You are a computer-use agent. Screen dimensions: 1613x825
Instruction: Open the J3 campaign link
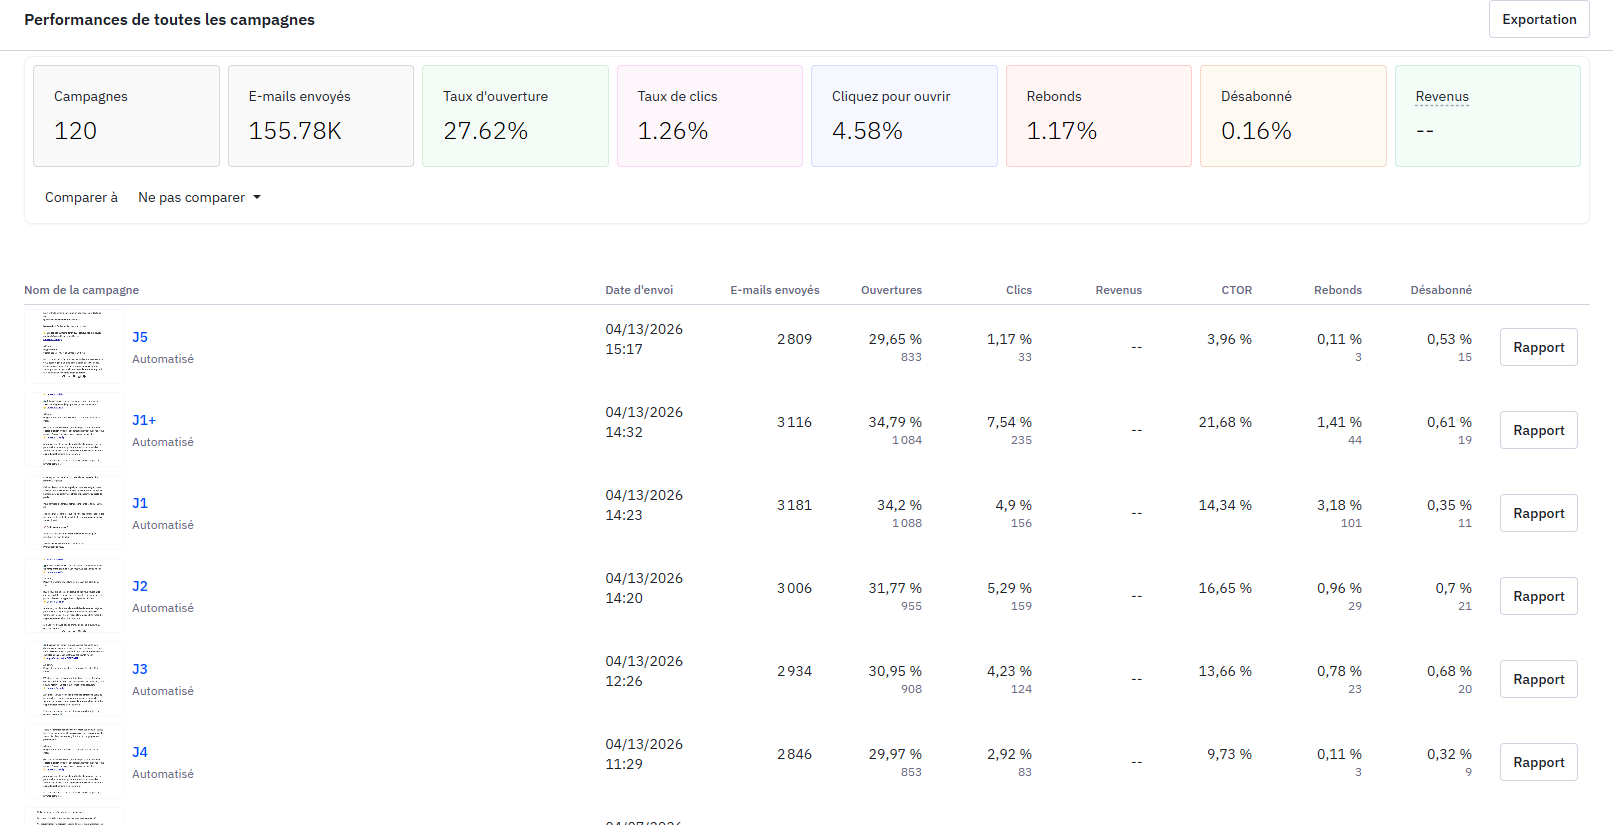[140, 669]
